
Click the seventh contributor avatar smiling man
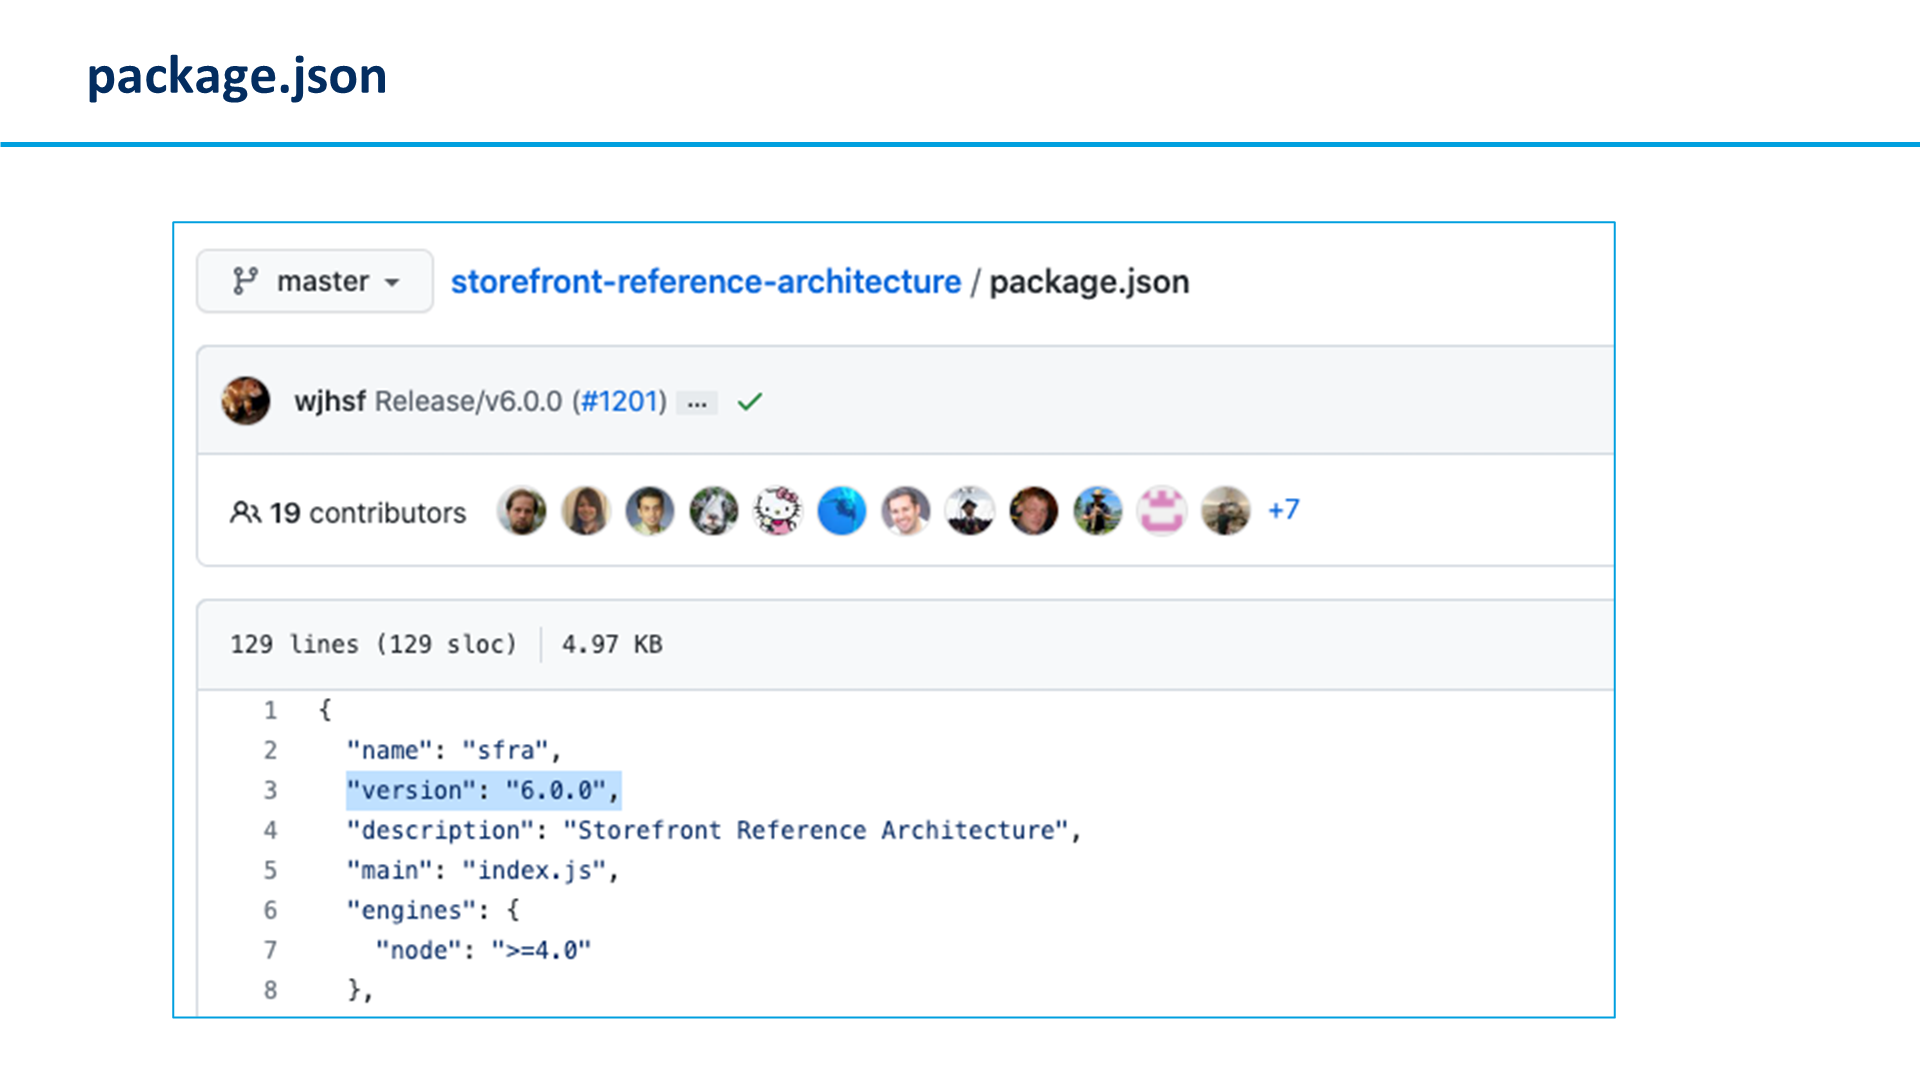(x=906, y=511)
